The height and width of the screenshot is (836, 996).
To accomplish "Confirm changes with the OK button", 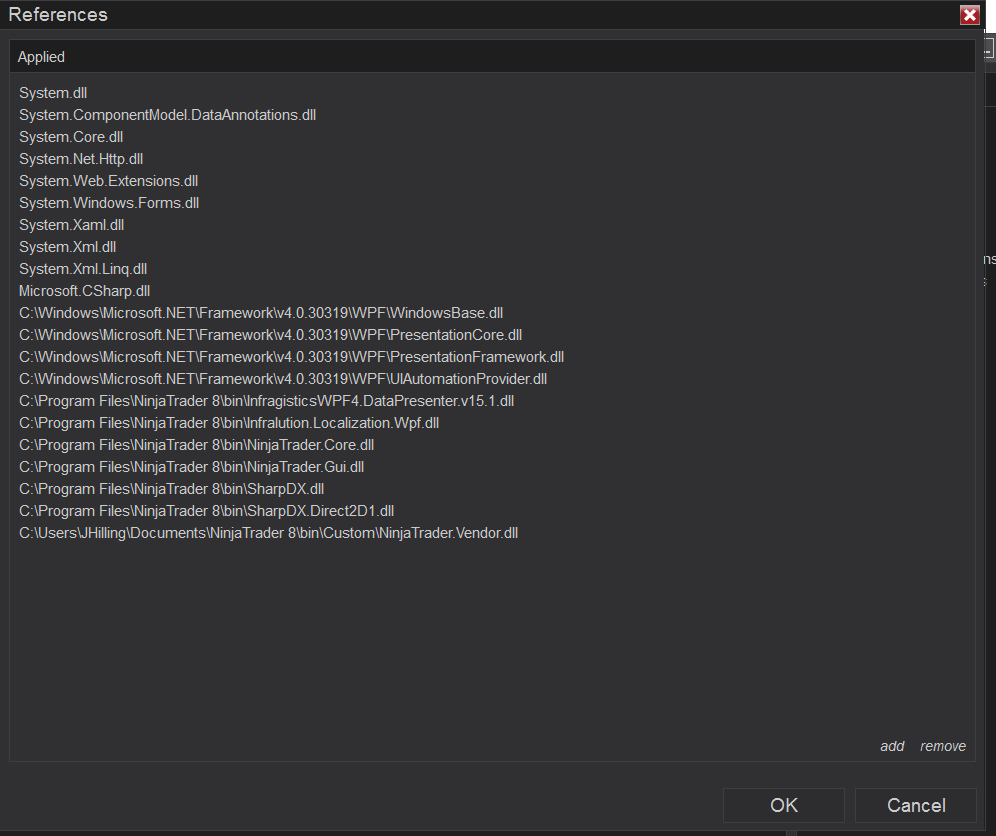I will coord(783,805).
